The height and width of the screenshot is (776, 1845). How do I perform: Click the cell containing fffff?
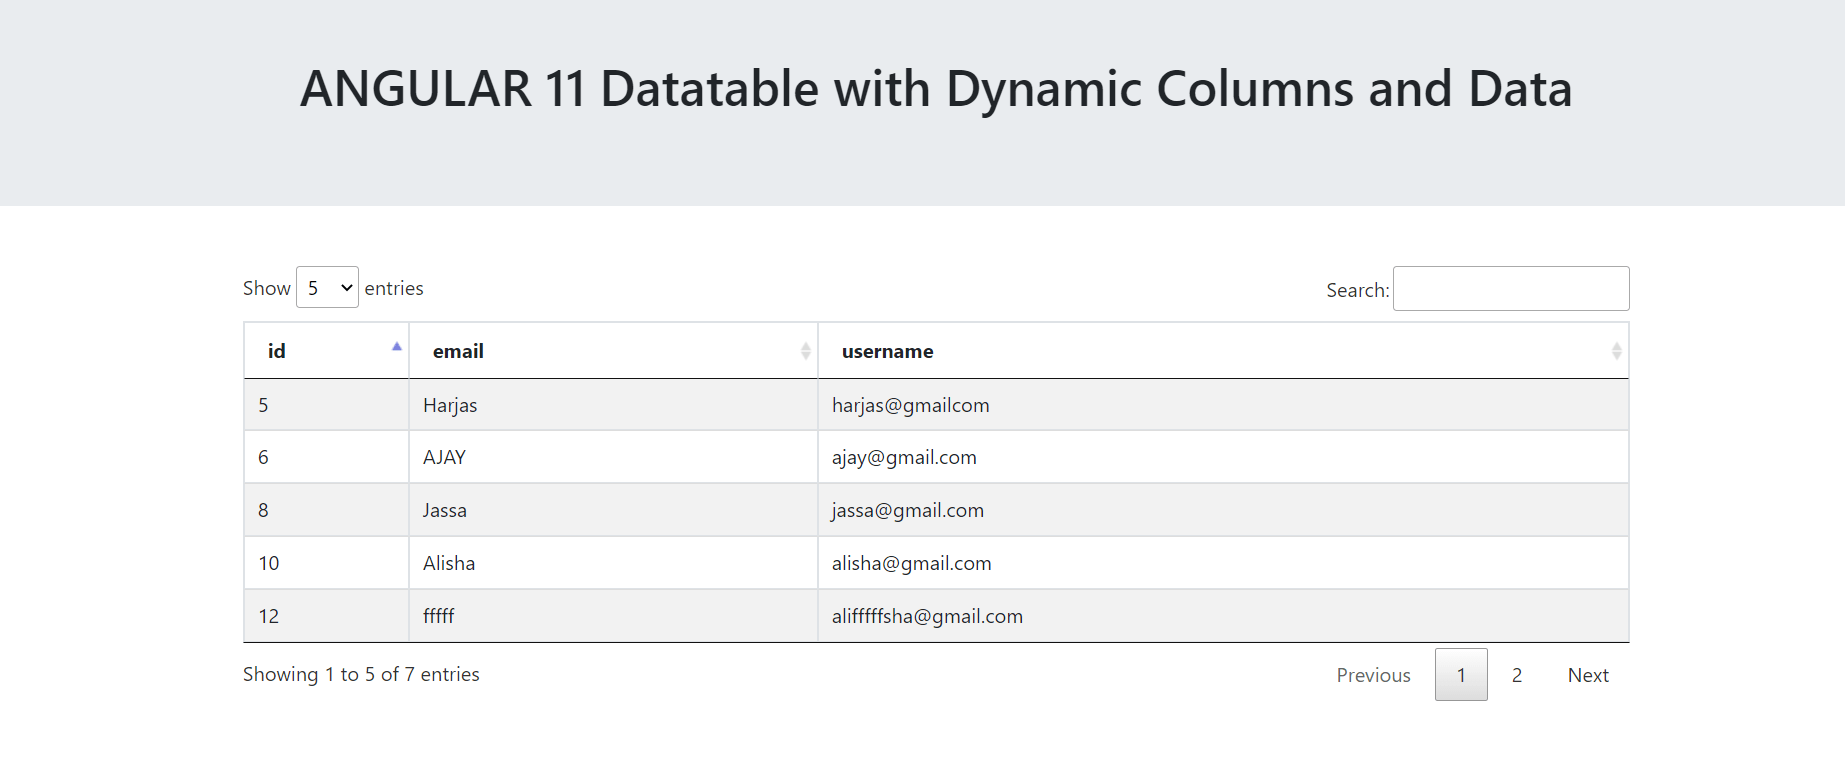(613, 616)
